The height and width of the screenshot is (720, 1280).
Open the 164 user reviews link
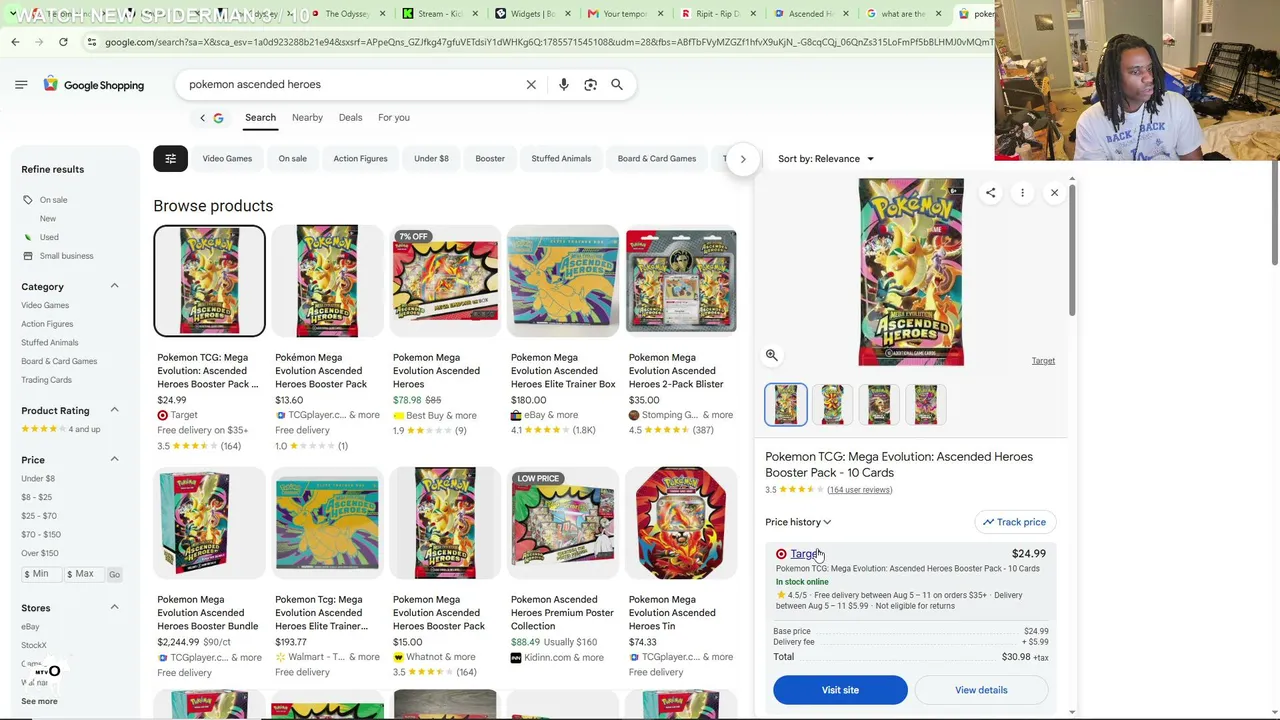859,490
